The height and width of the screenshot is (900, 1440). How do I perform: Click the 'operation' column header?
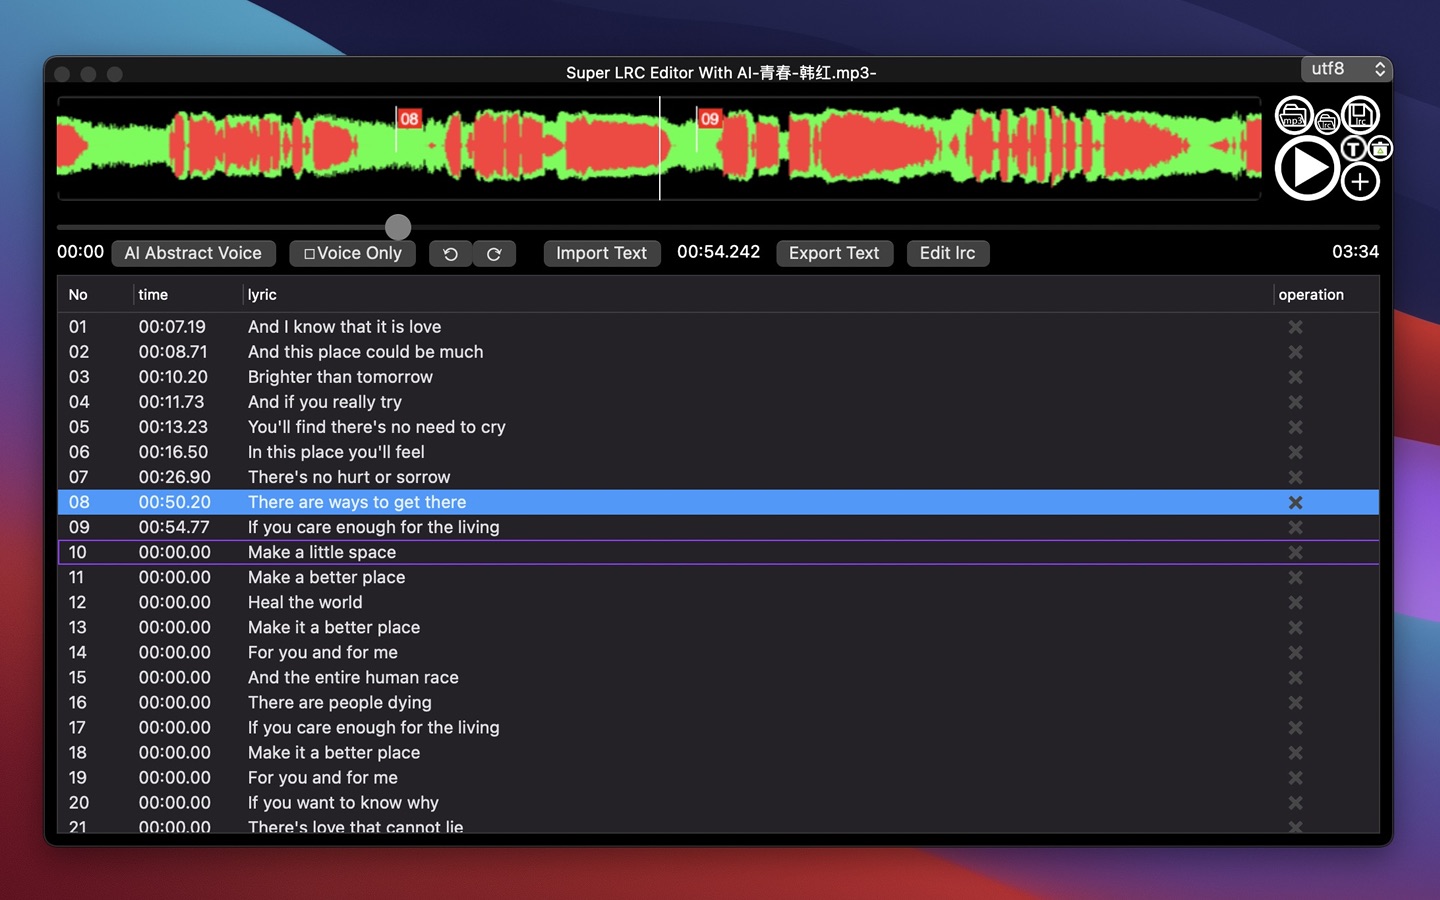point(1311,295)
